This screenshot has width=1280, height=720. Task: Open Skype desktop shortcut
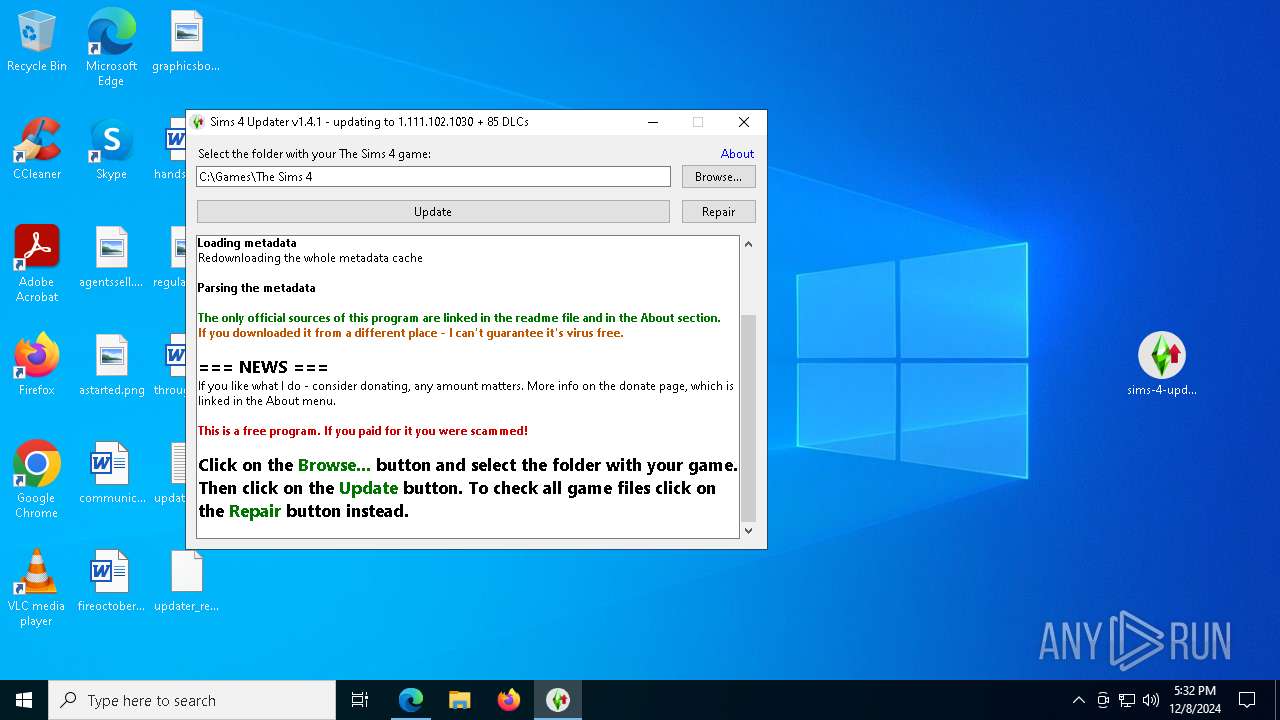pyautogui.click(x=111, y=150)
